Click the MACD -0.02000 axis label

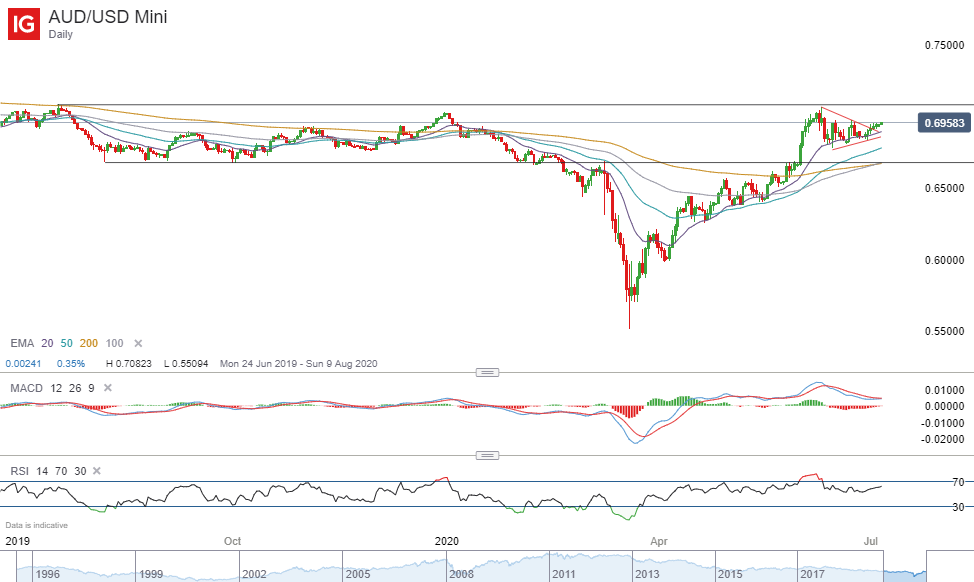[x=942, y=439]
